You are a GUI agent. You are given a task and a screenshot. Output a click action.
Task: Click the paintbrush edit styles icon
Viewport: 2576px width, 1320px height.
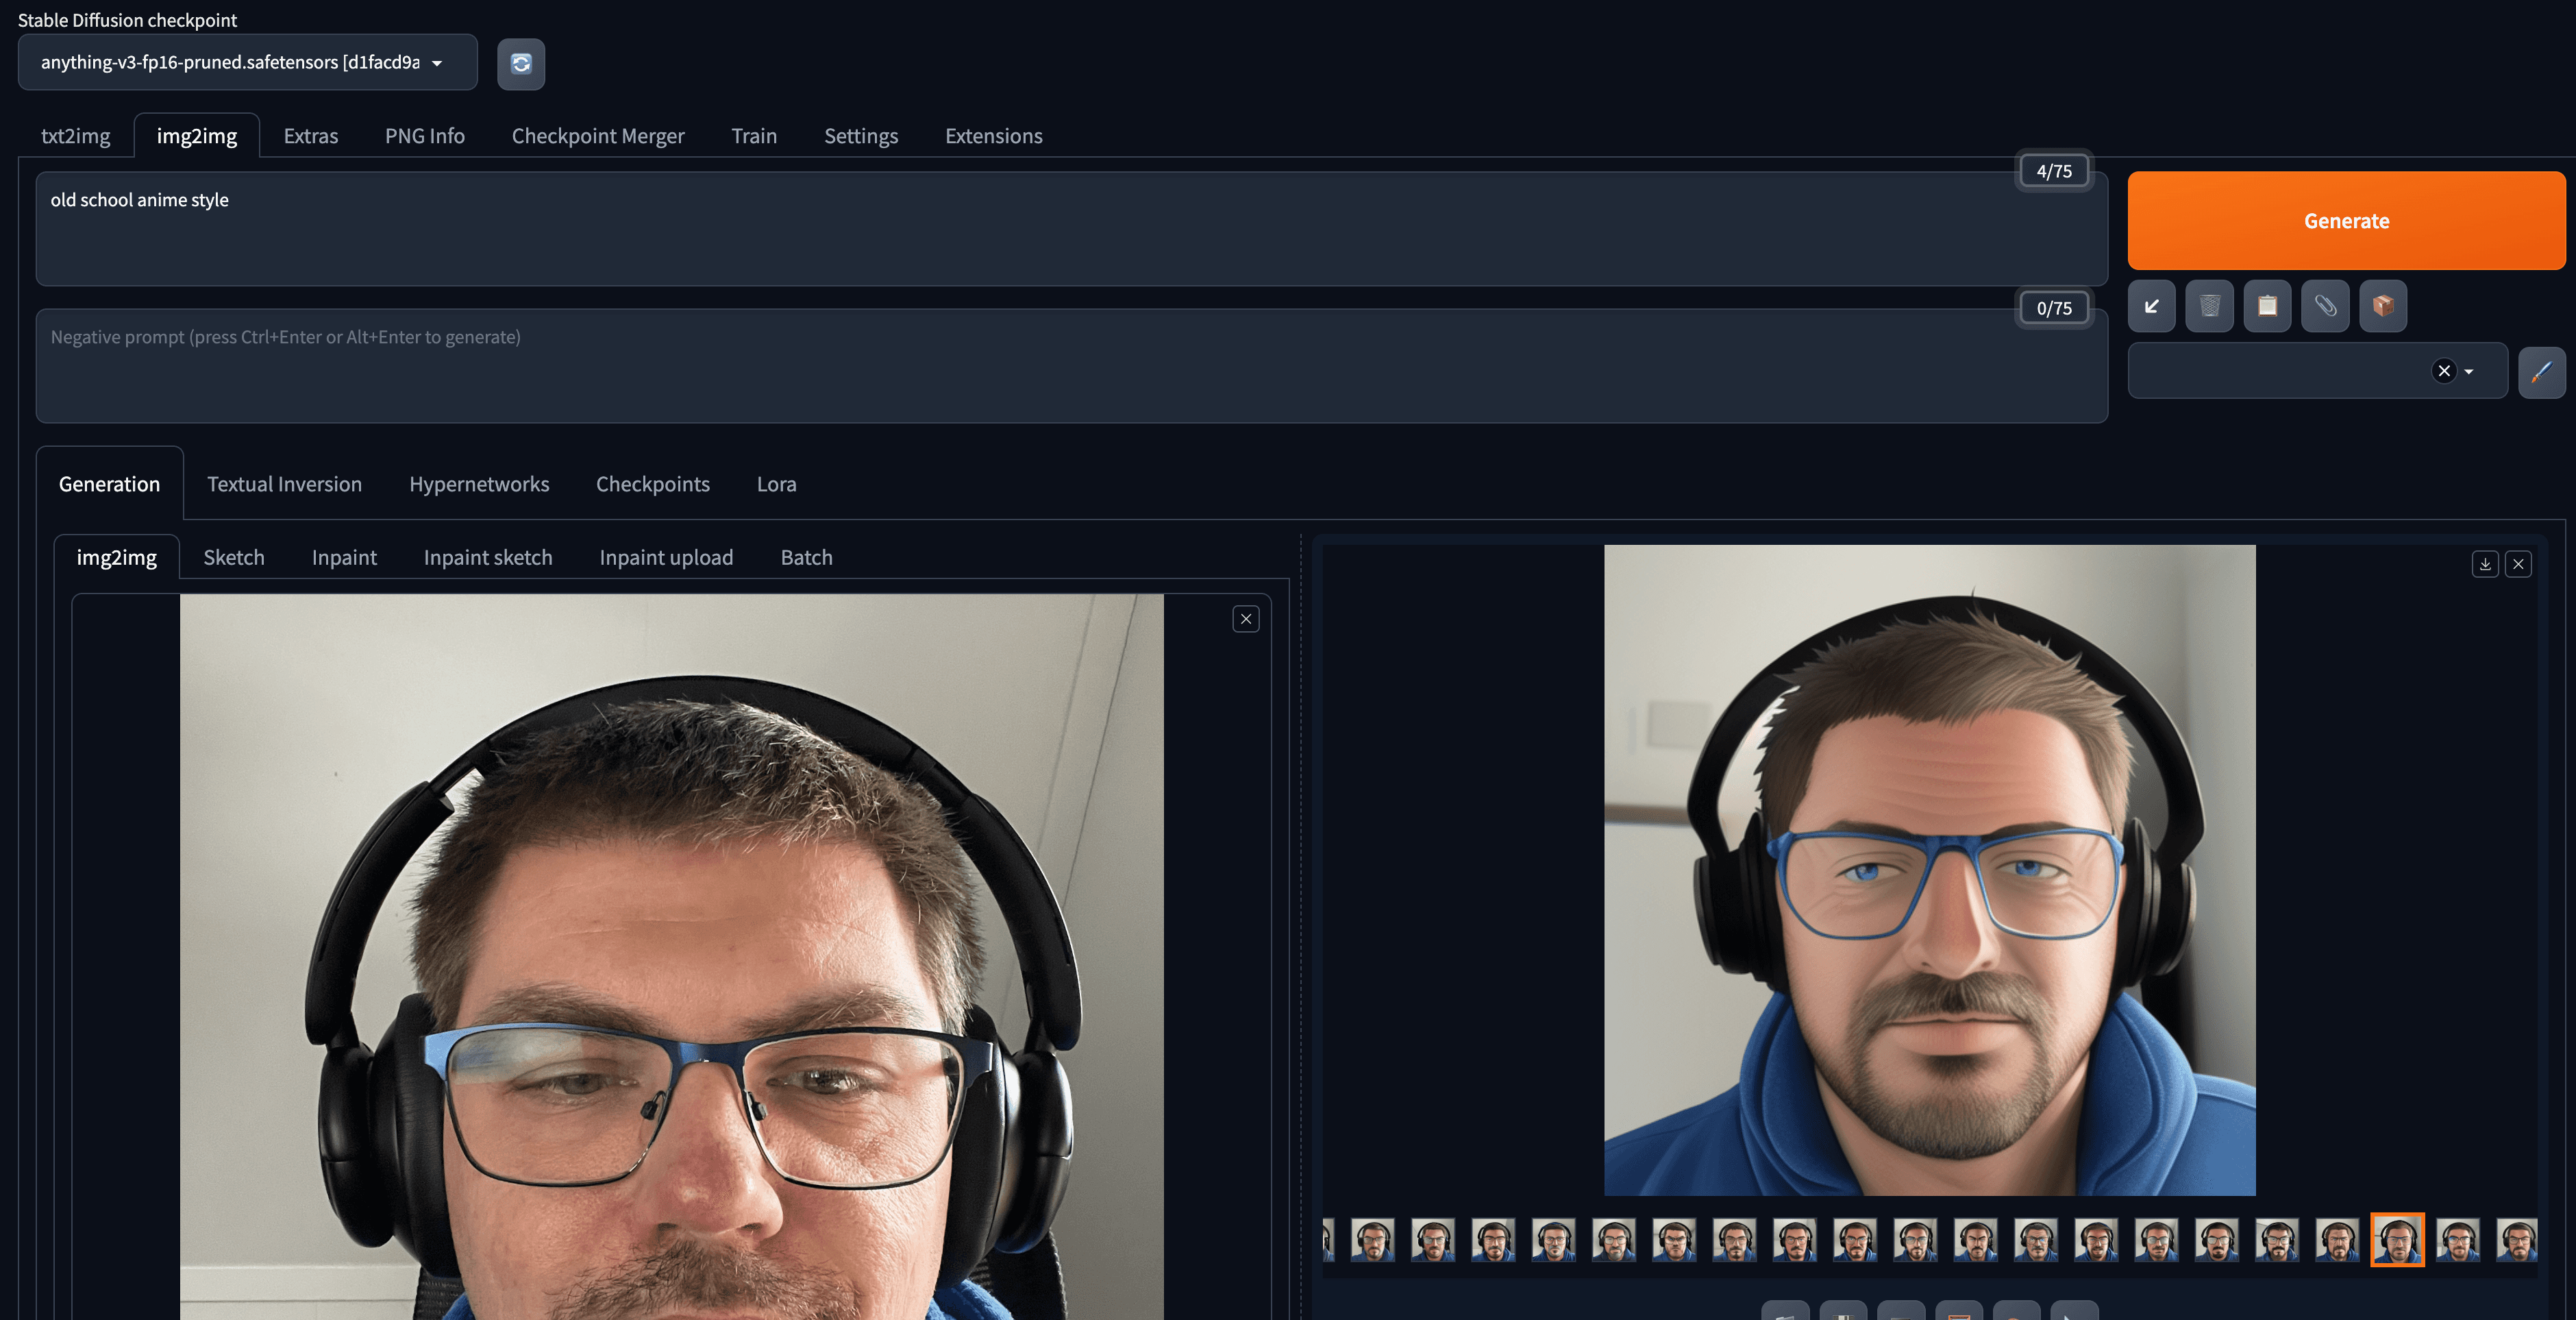(2541, 372)
